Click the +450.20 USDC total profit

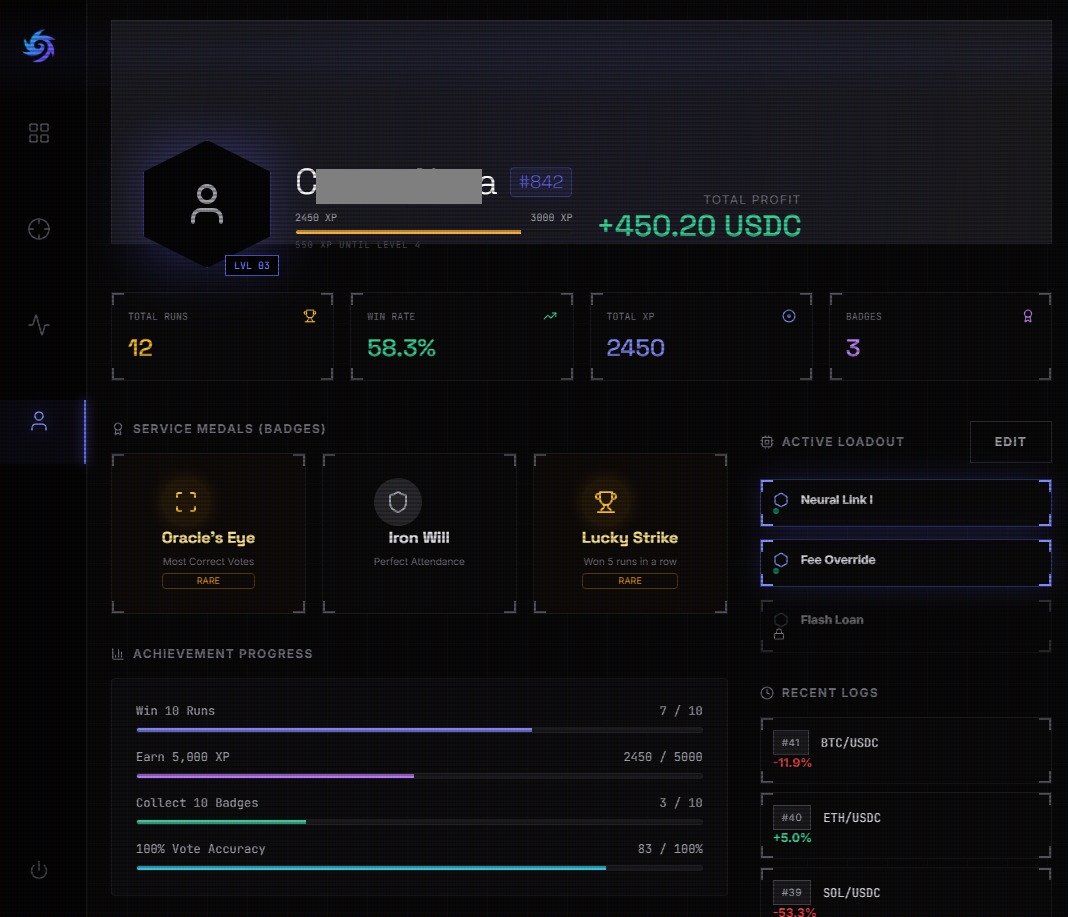click(x=700, y=226)
